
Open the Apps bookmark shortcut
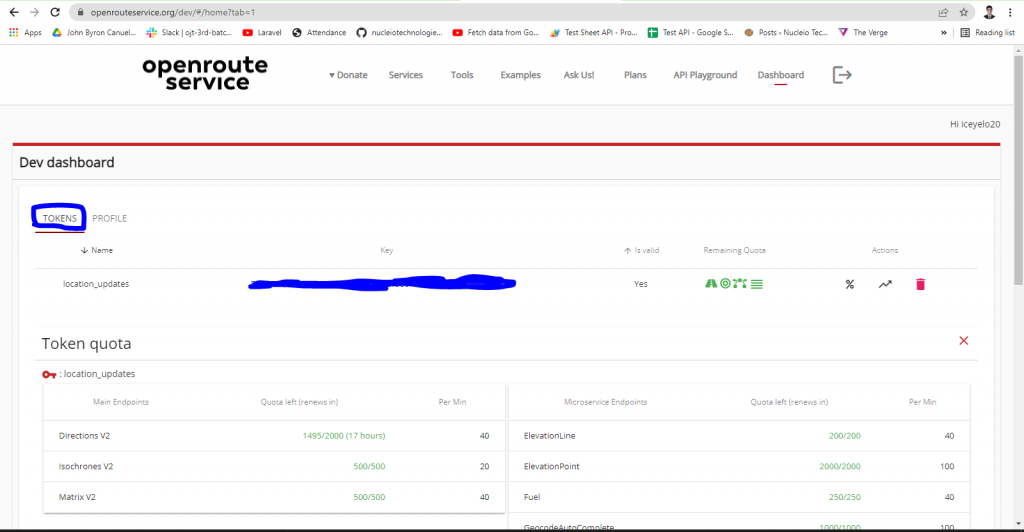tap(25, 33)
